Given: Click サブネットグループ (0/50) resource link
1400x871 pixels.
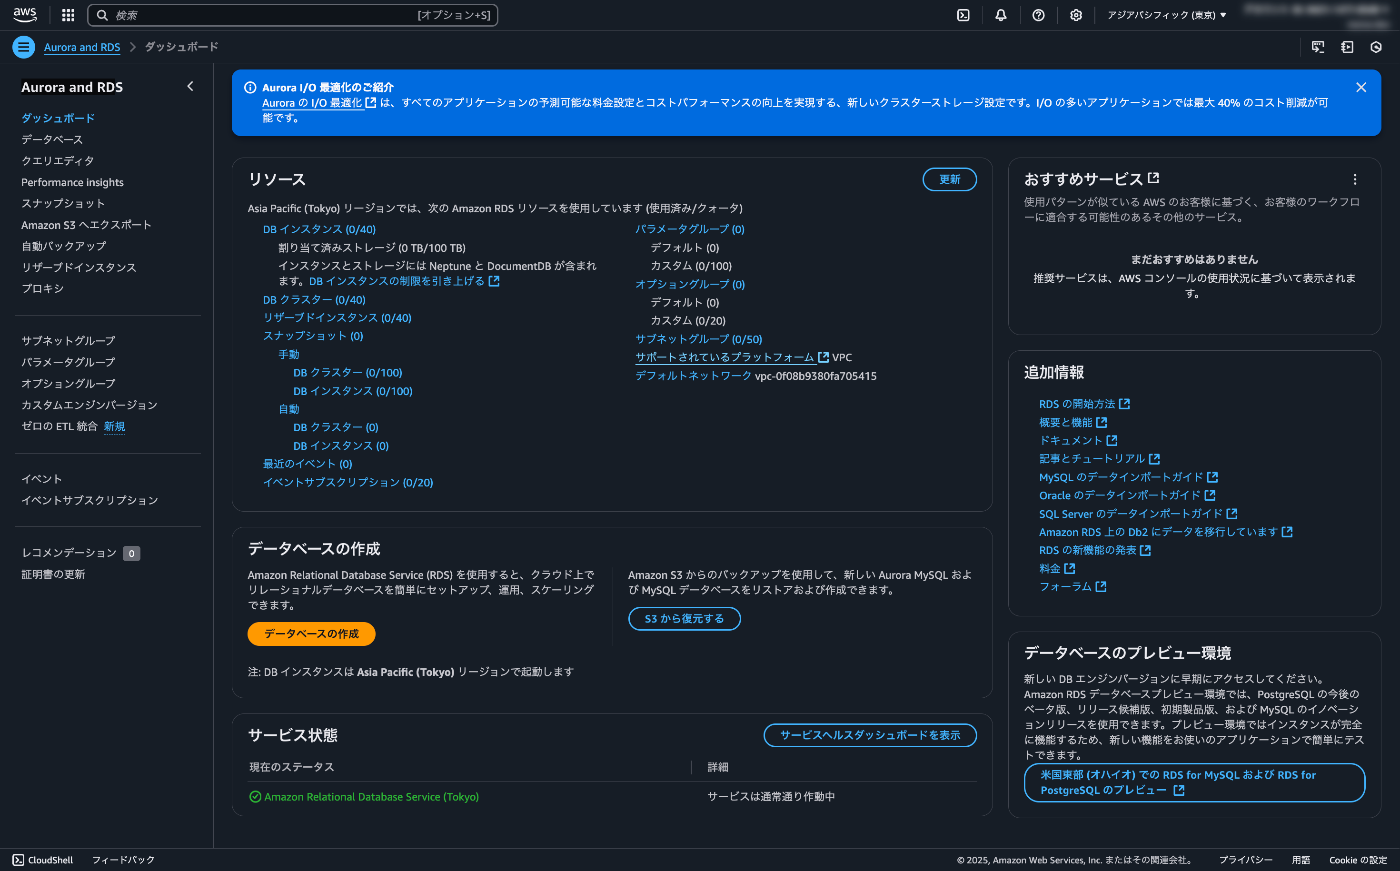Looking at the screenshot, I should click(699, 339).
